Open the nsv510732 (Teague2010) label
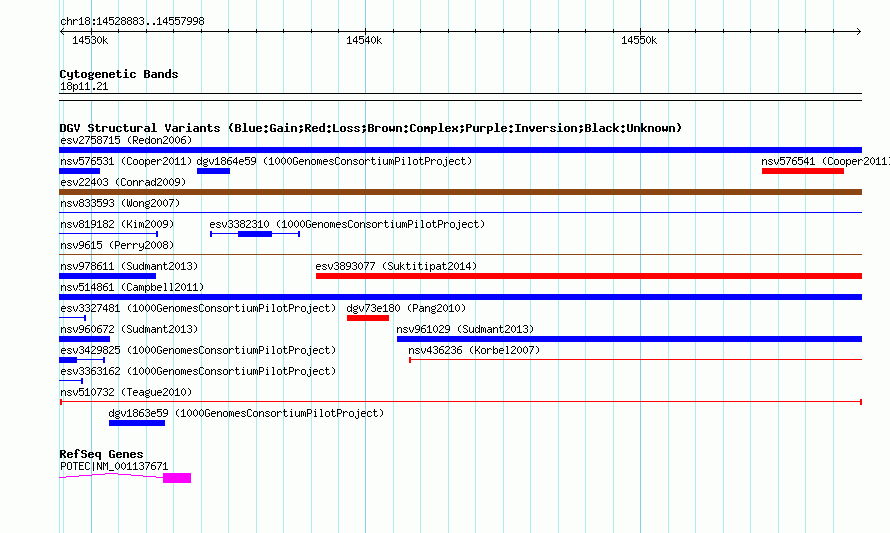 126,392
